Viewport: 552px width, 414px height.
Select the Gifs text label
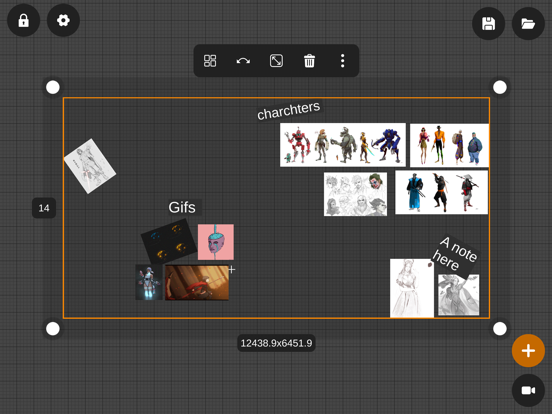click(182, 207)
